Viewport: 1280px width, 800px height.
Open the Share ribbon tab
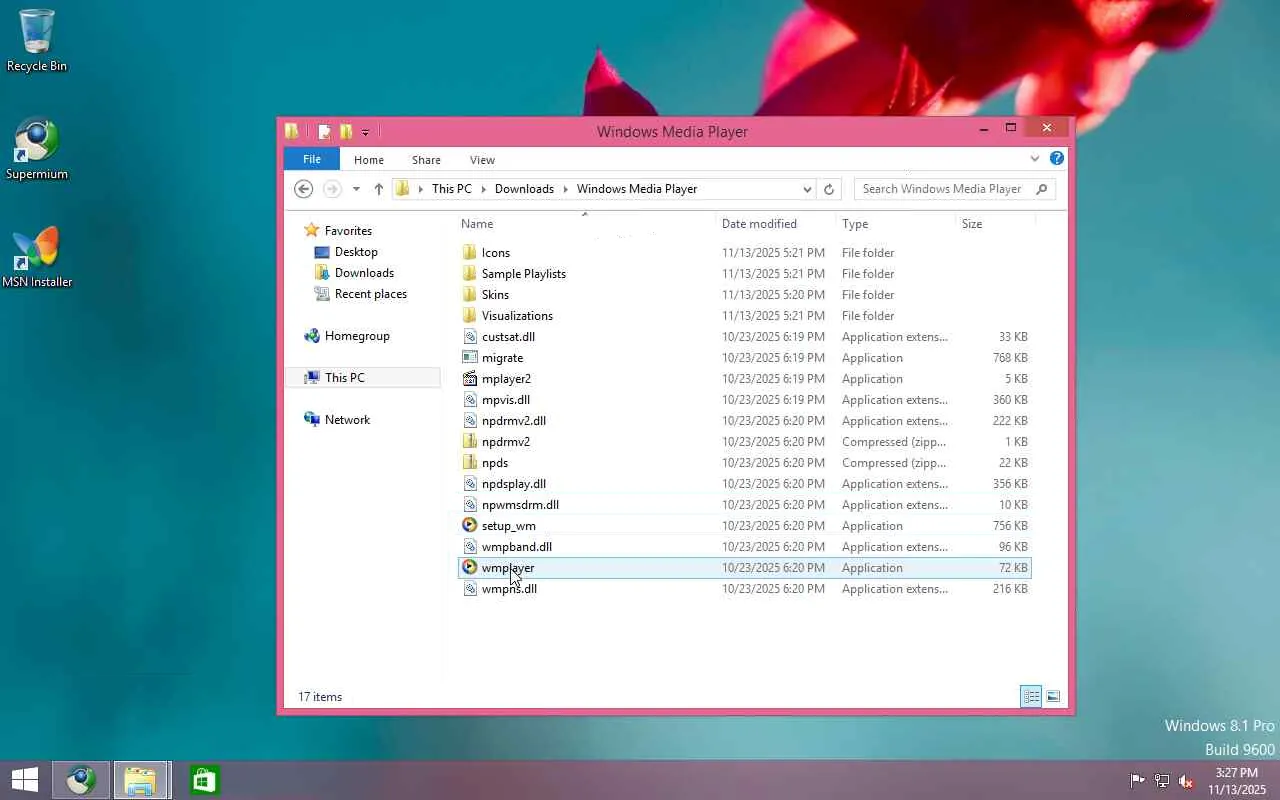[x=426, y=160]
